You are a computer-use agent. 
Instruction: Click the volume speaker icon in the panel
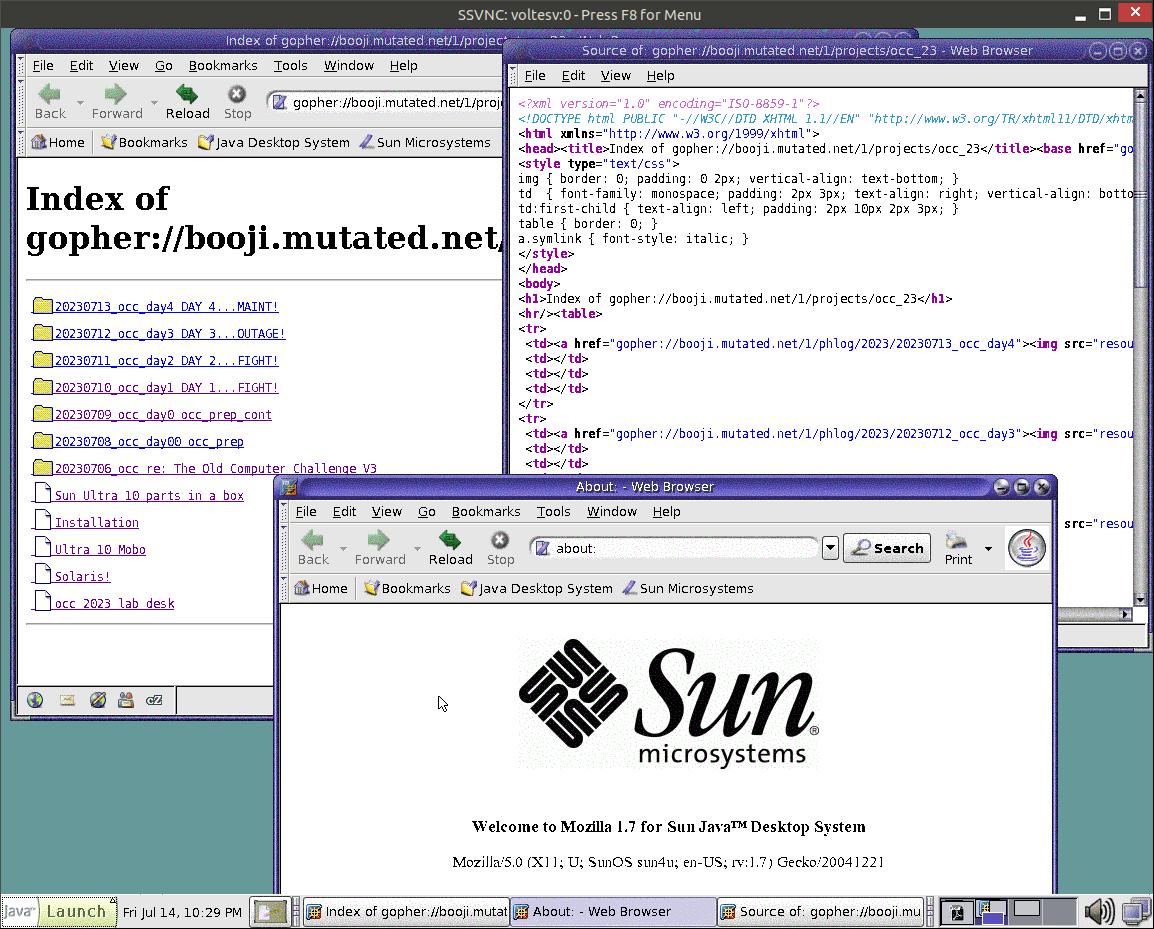click(x=1099, y=911)
